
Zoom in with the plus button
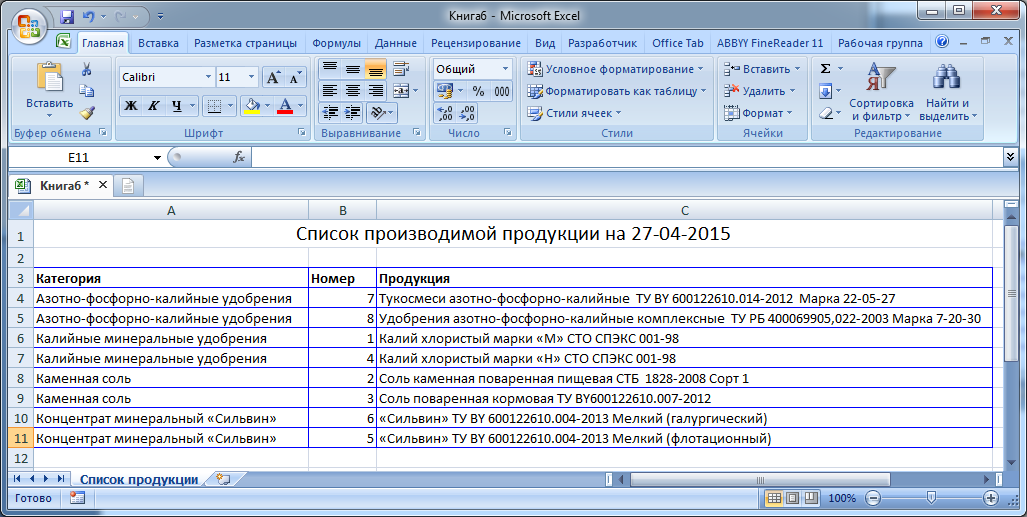coord(990,498)
